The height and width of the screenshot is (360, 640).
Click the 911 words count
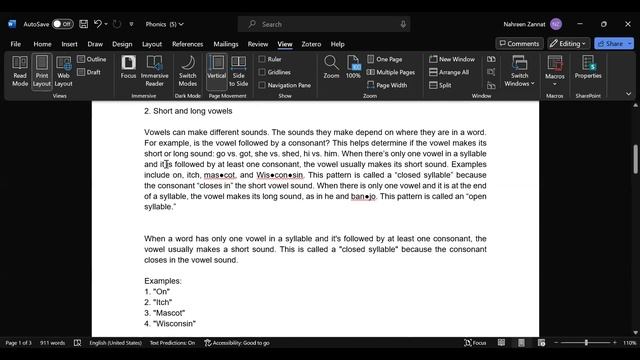pyautogui.click(x=53, y=343)
